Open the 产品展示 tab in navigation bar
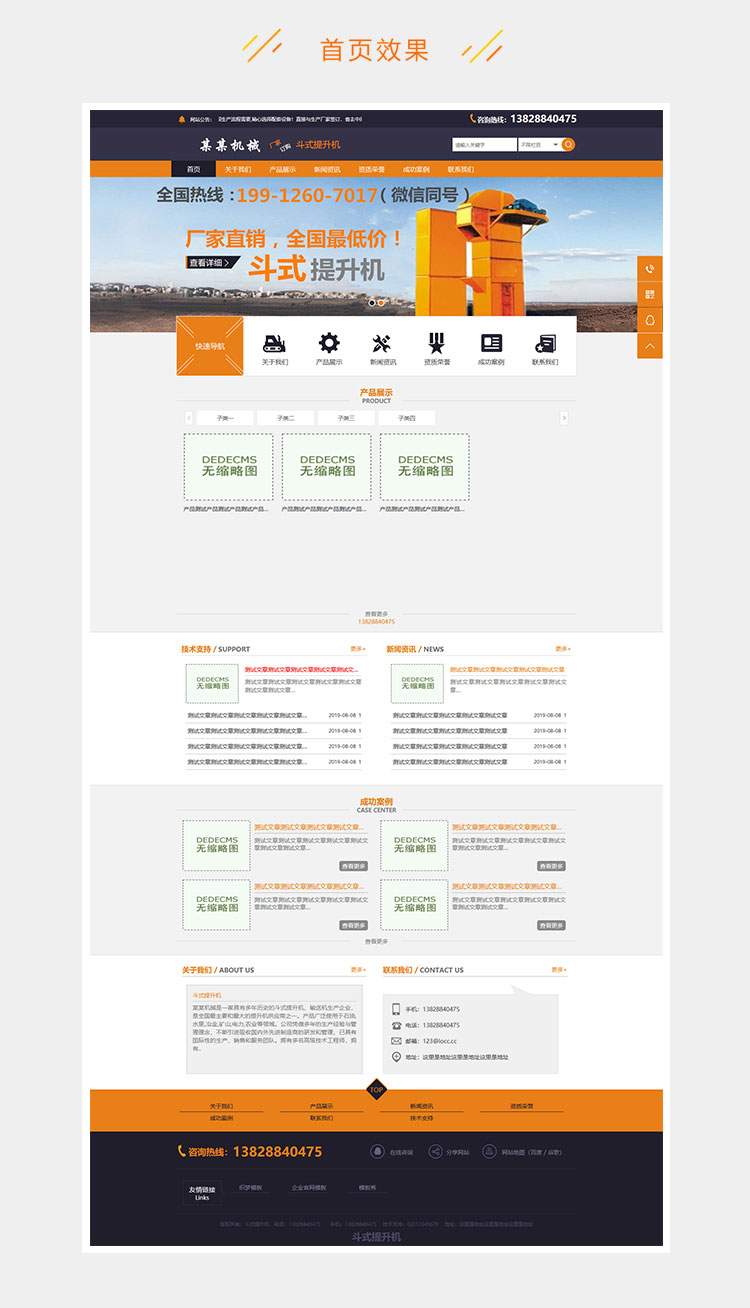 (x=282, y=169)
